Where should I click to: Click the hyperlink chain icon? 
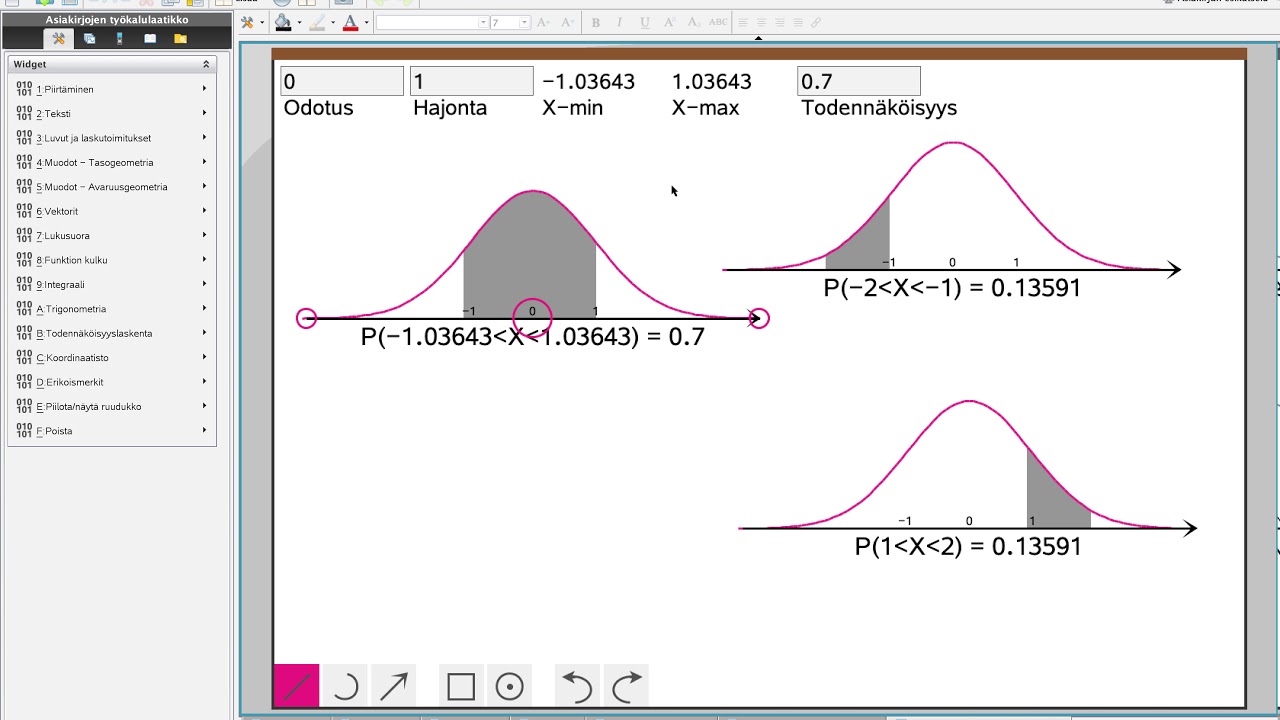816,22
